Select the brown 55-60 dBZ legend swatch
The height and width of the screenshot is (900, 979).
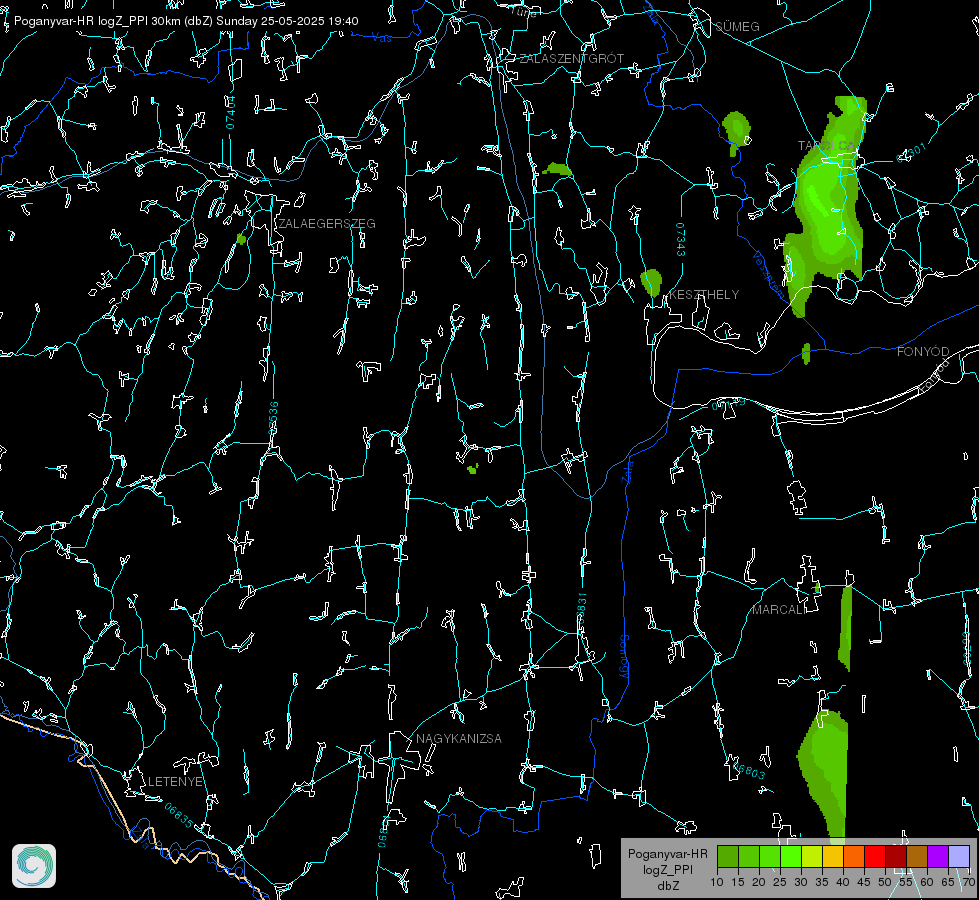pyautogui.click(x=917, y=856)
